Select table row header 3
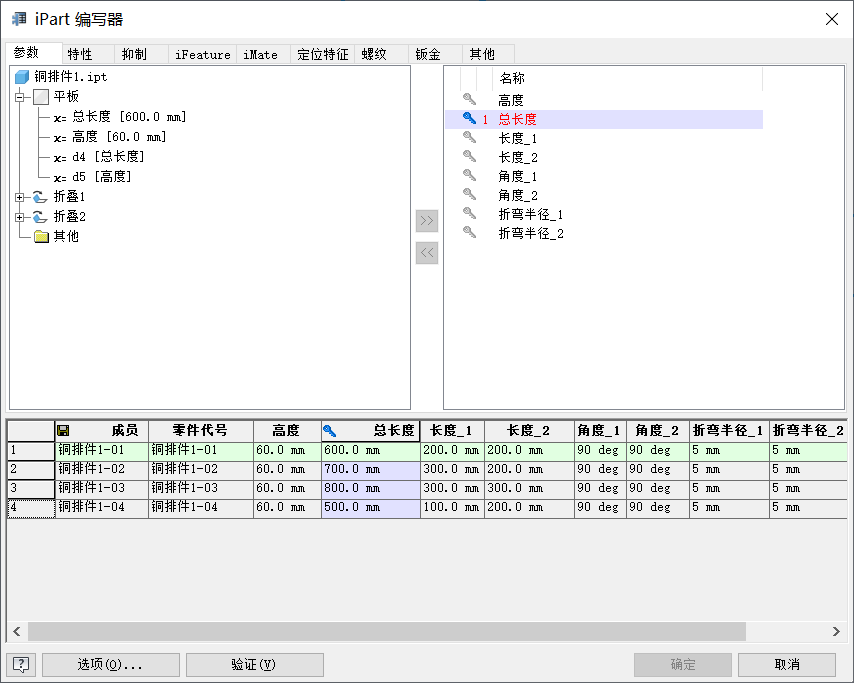Image resolution: width=854 pixels, height=683 pixels. pos(31,489)
